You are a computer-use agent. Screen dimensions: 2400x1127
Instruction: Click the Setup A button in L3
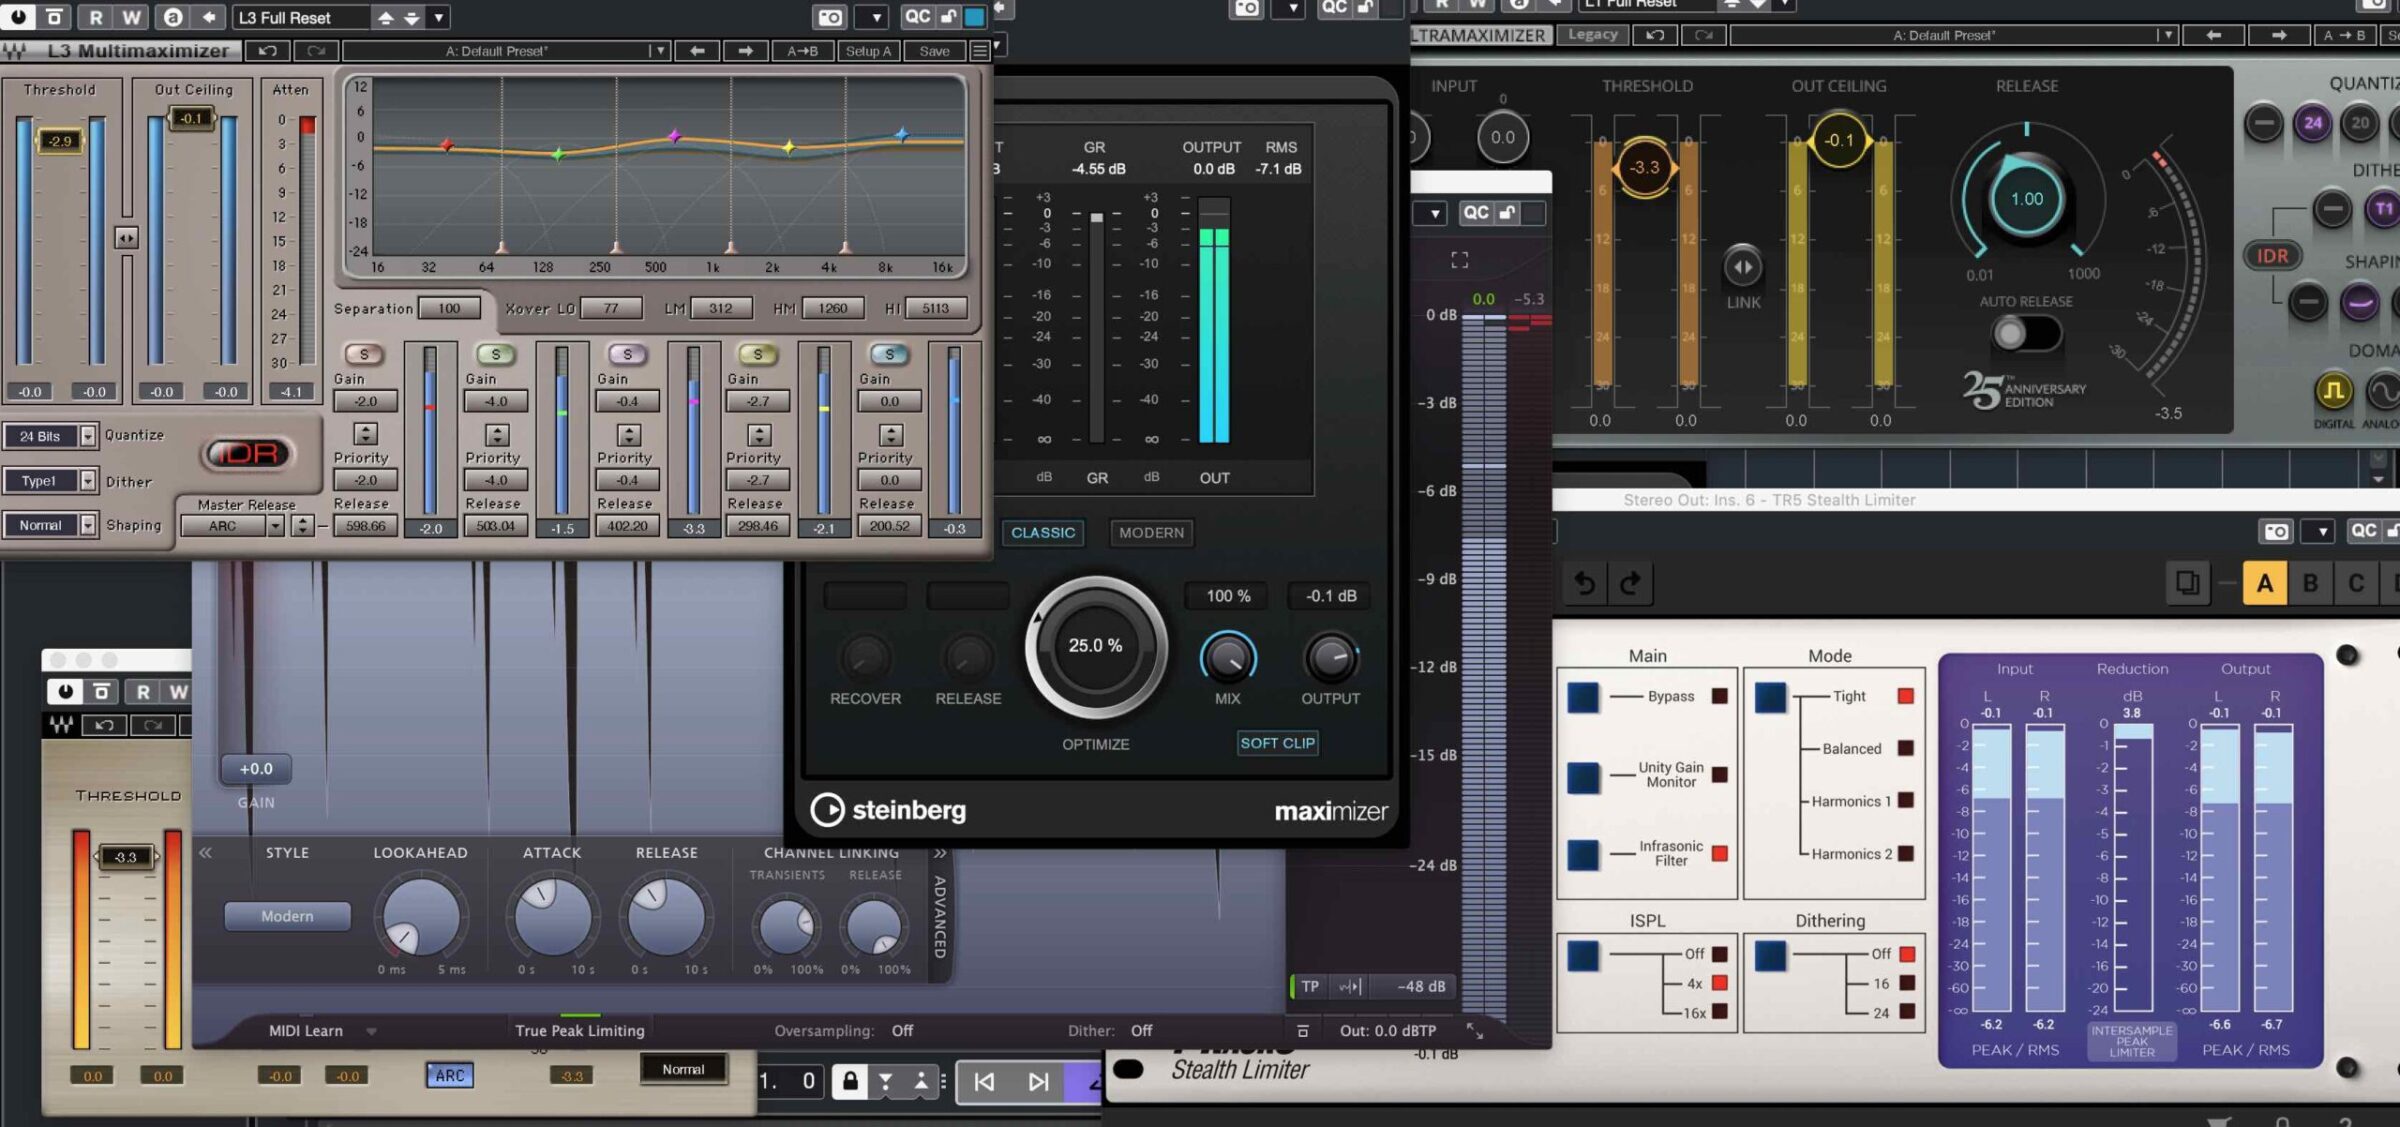tap(868, 51)
